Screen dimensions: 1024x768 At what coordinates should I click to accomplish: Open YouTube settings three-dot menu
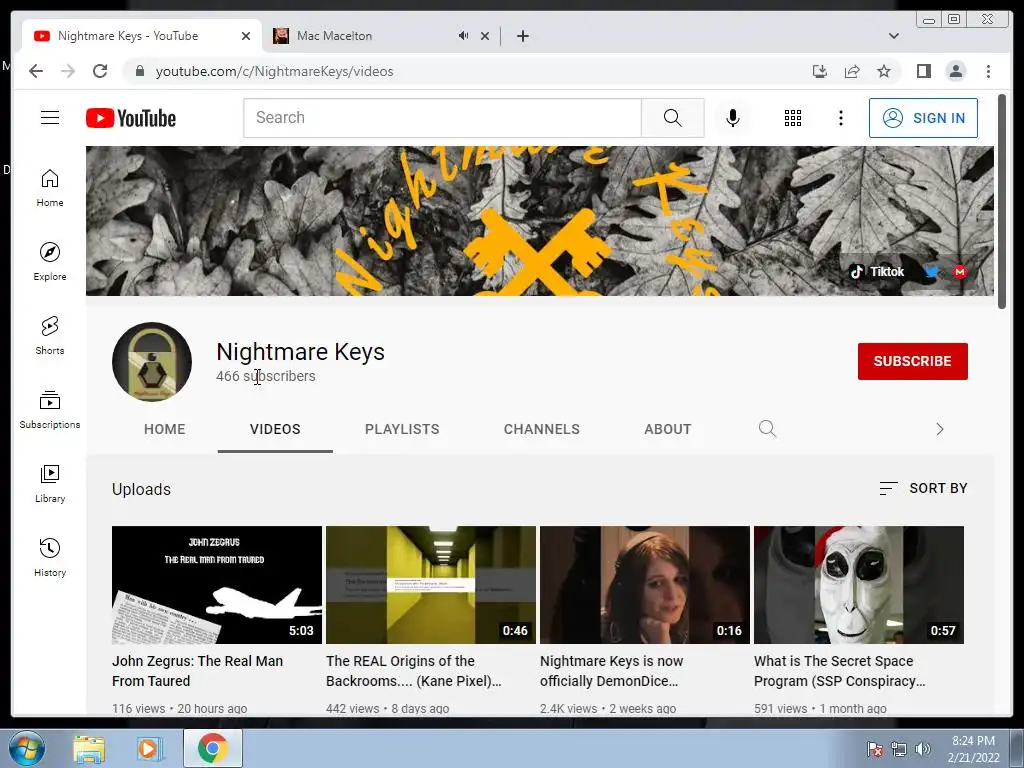(x=840, y=118)
